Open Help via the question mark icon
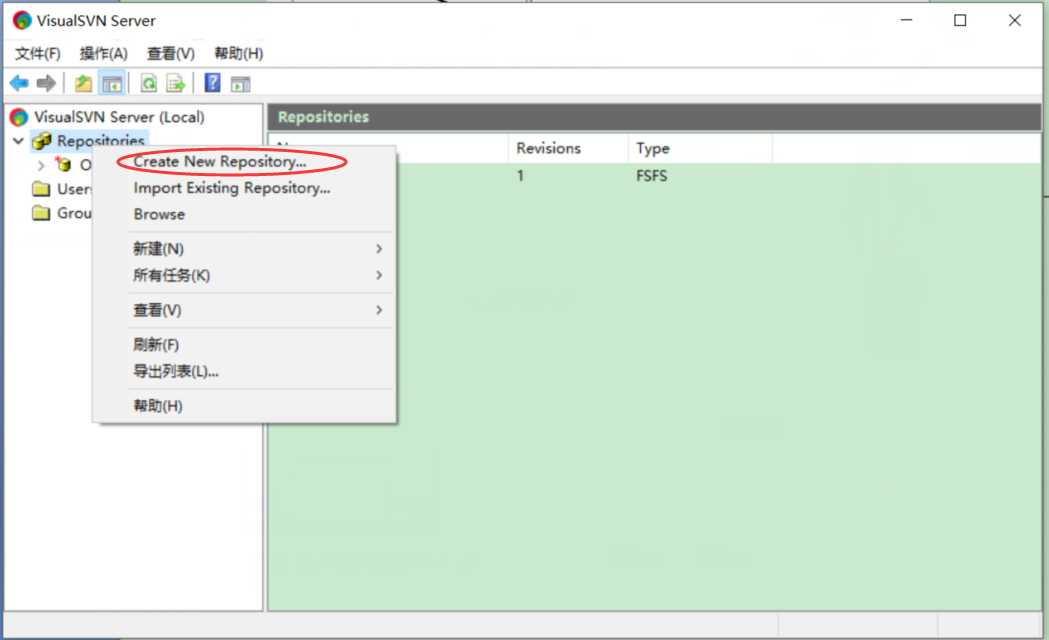The height and width of the screenshot is (640, 1049). [x=212, y=83]
